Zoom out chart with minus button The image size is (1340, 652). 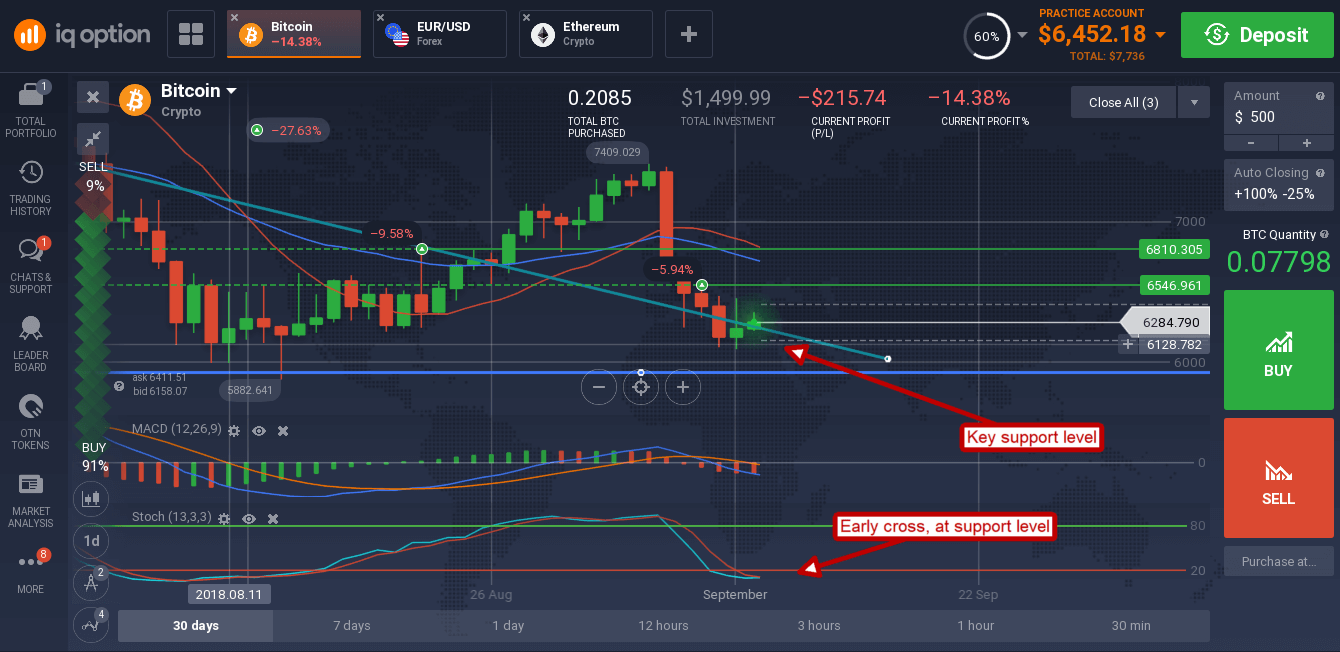click(599, 386)
